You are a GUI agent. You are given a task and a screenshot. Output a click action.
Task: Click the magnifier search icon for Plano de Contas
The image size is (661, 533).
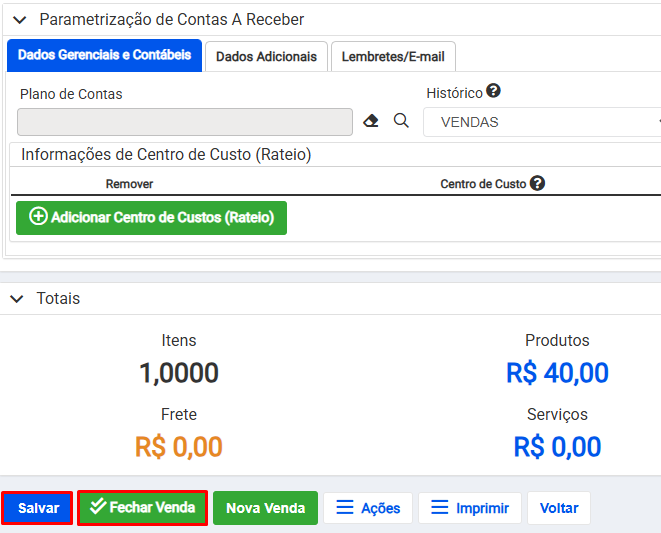click(x=401, y=121)
